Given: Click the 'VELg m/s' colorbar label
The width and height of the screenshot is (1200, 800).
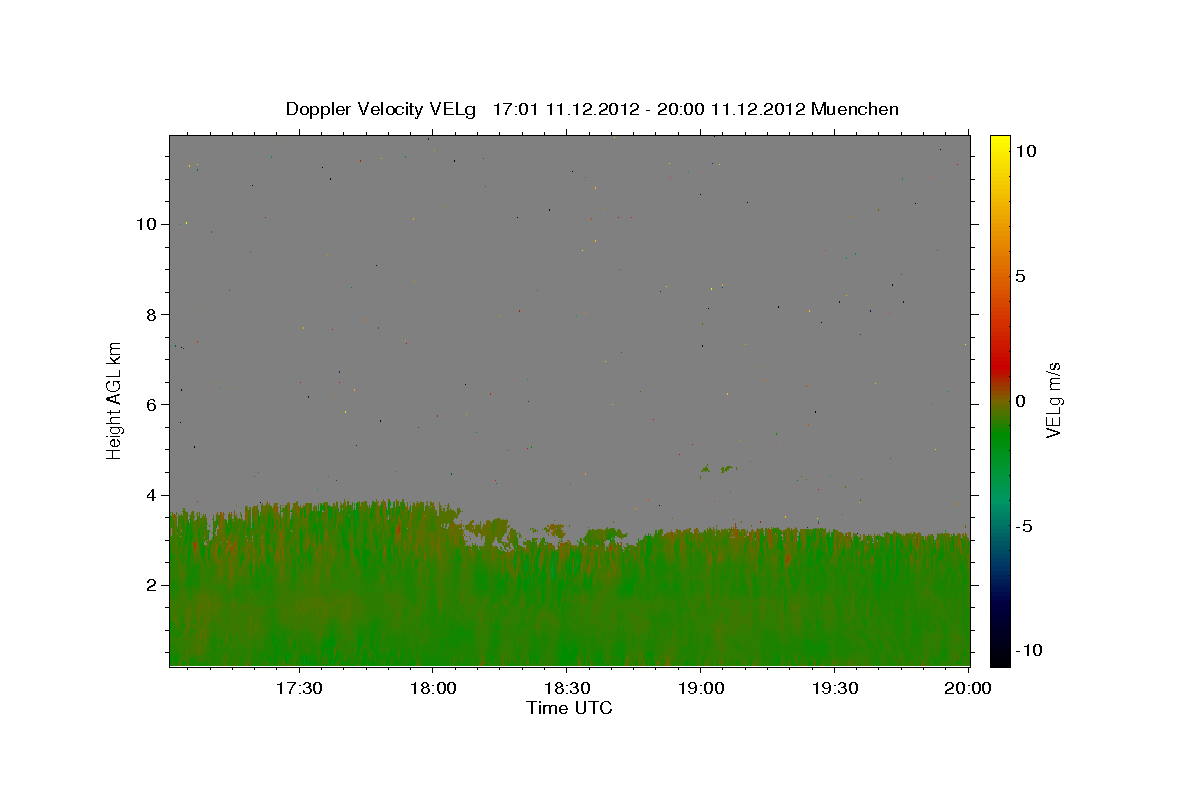Looking at the screenshot, I should (1053, 401).
